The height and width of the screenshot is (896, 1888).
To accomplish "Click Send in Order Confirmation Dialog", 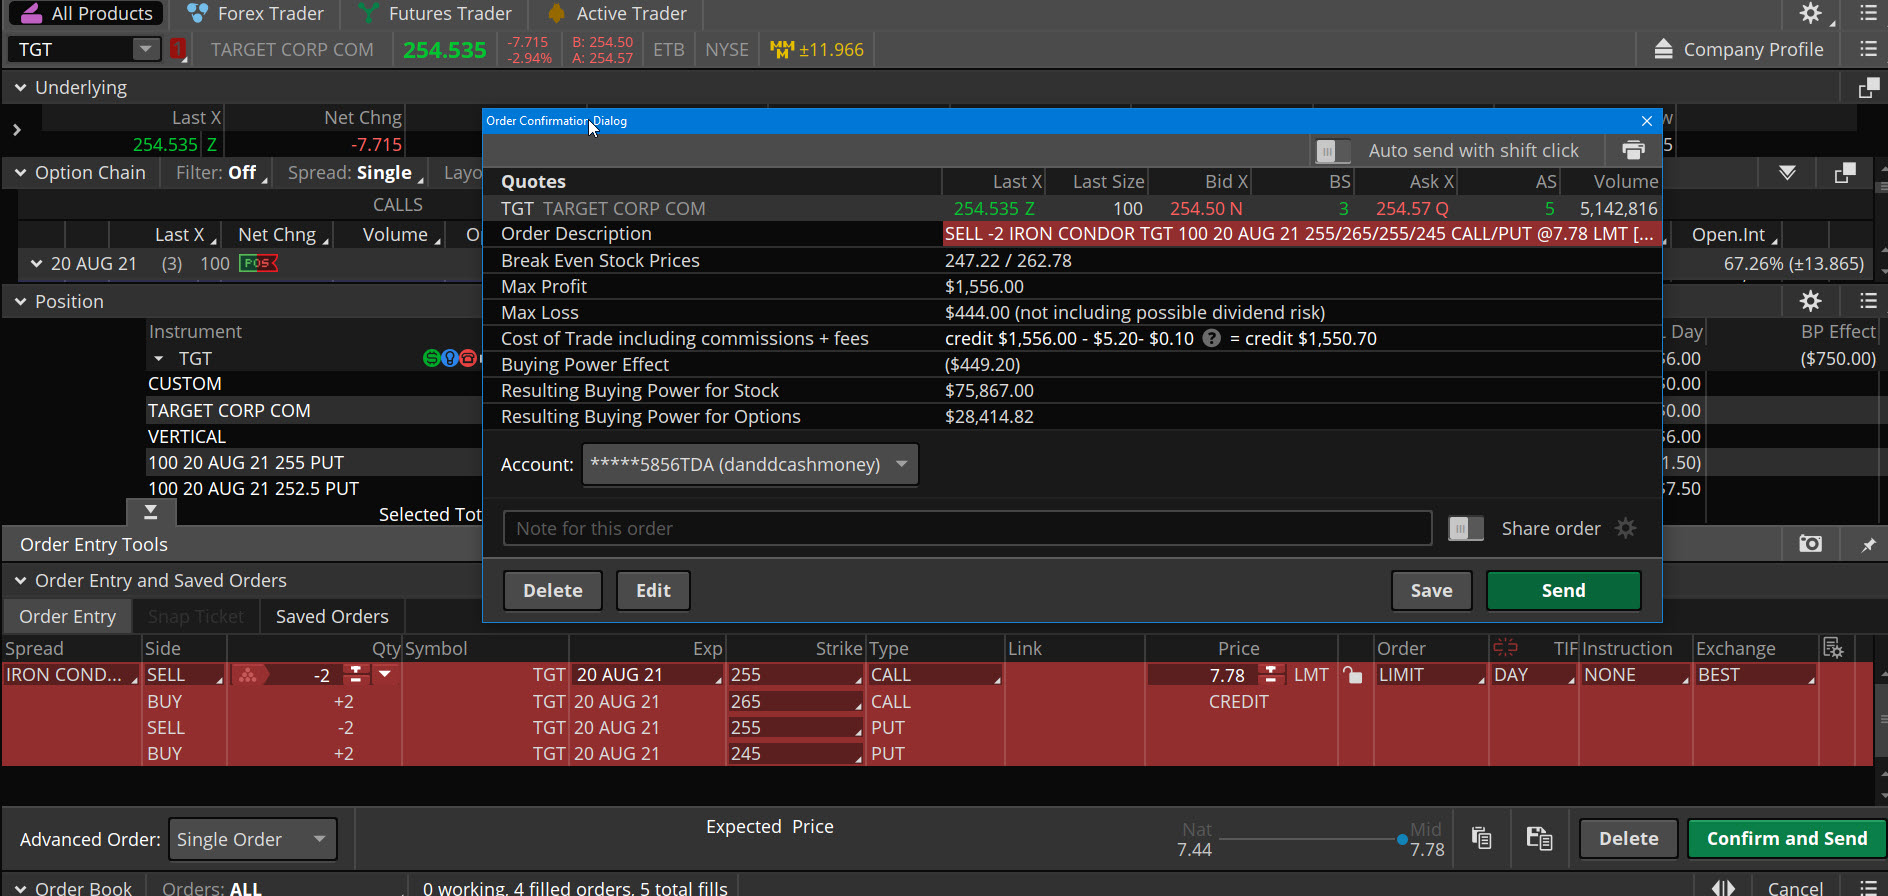I will (1563, 590).
